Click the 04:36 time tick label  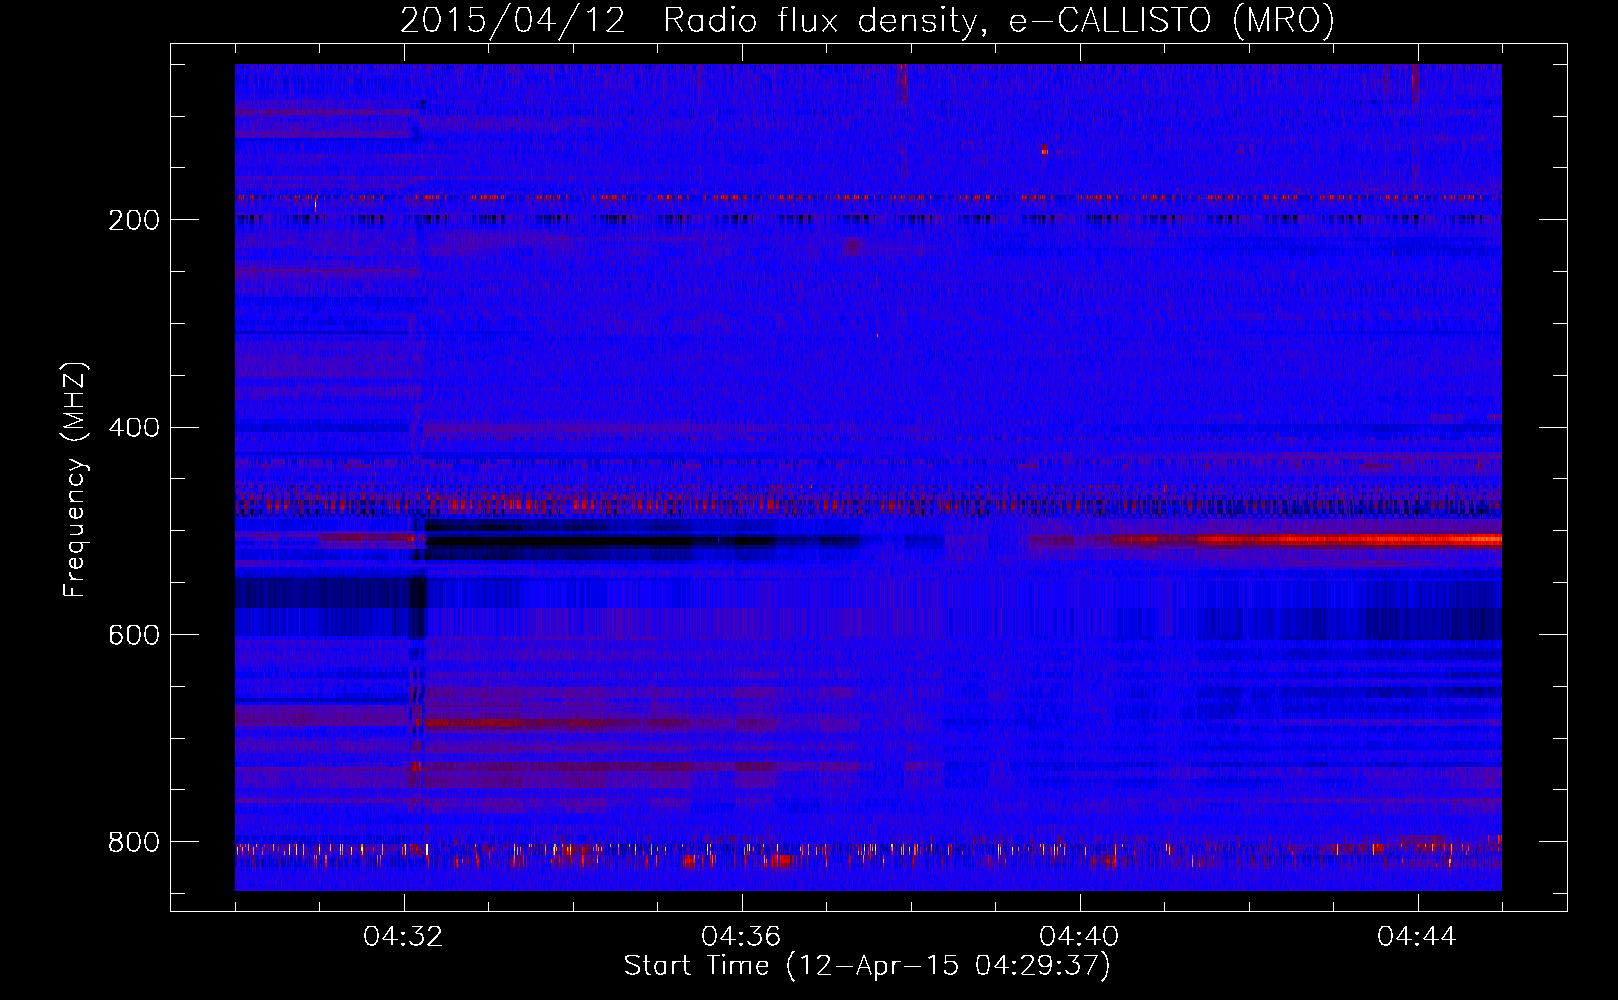click(x=742, y=936)
